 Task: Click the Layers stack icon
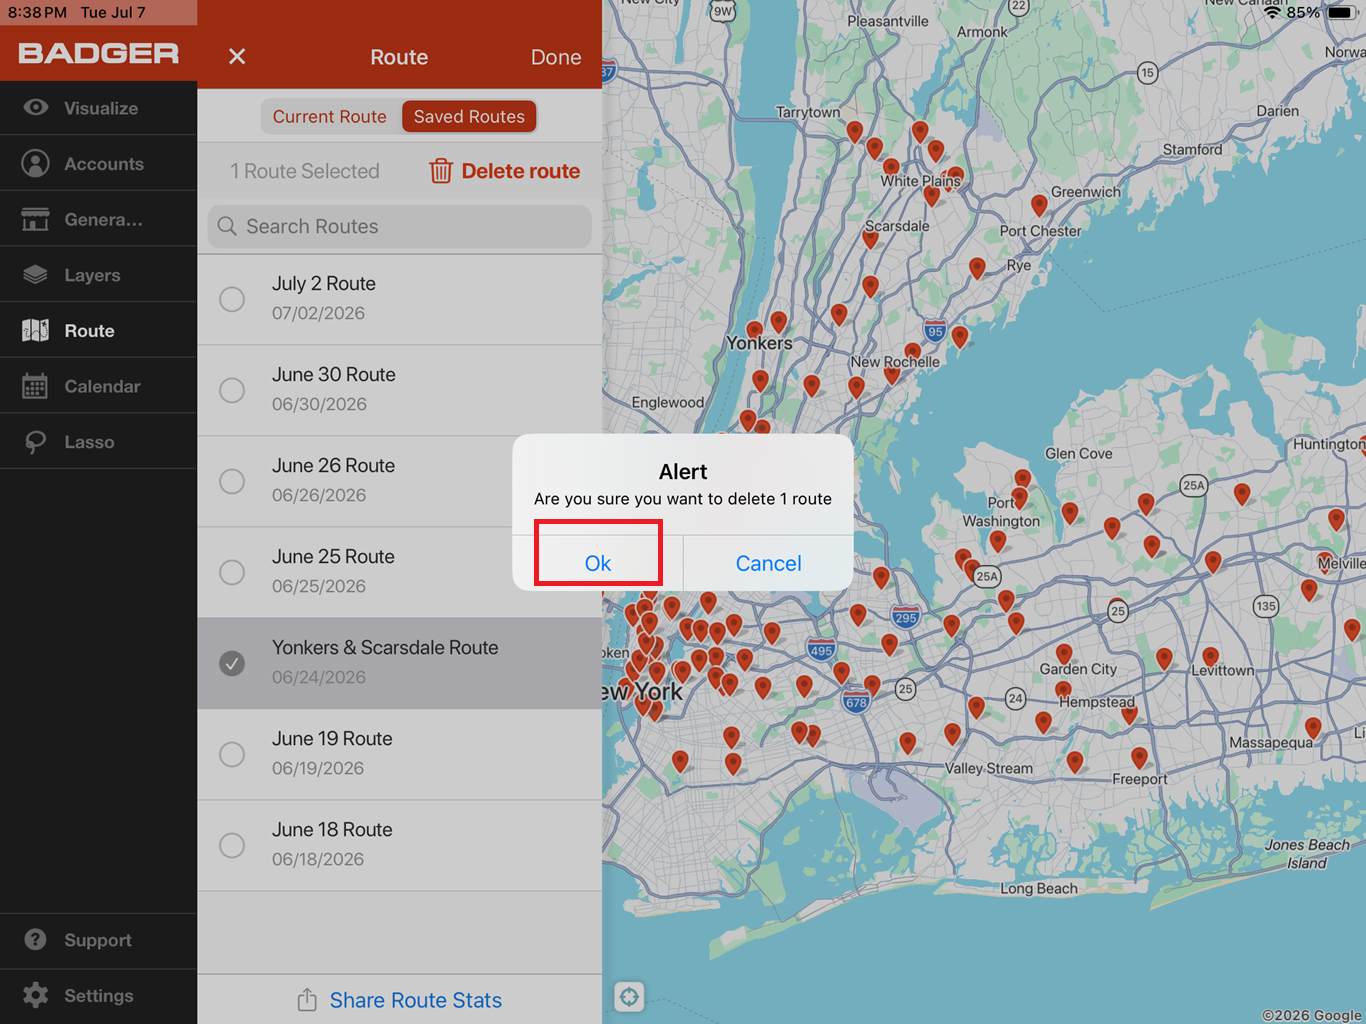coord(36,274)
